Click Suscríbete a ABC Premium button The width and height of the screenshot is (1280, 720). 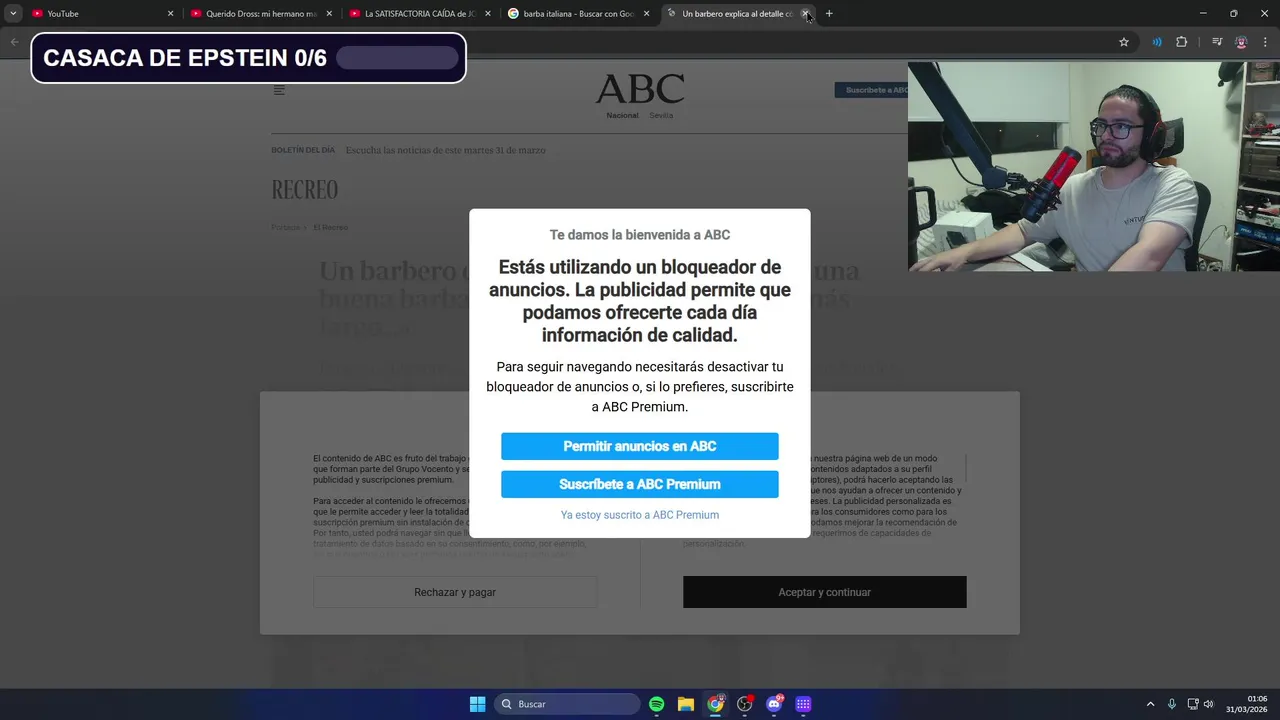(640, 484)
